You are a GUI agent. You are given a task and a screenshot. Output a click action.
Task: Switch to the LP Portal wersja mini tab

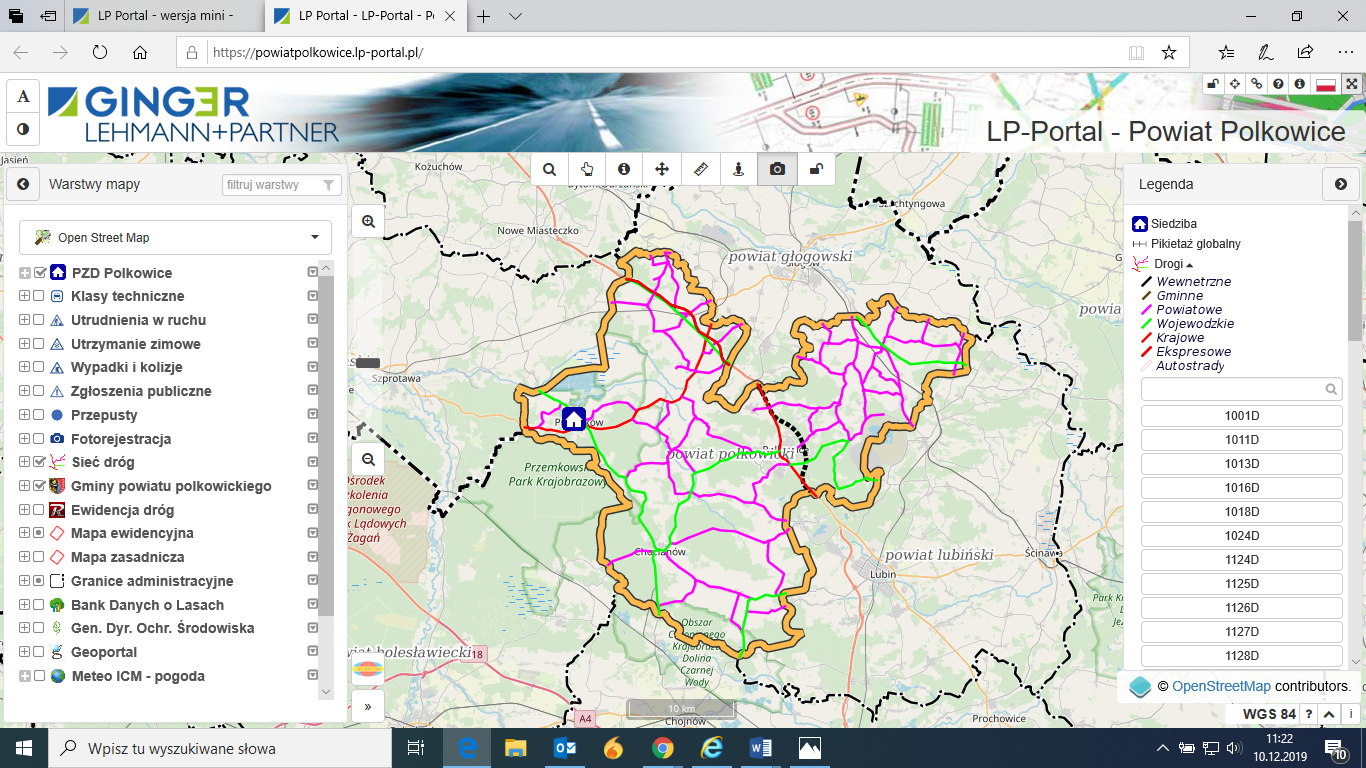[165, 16]
